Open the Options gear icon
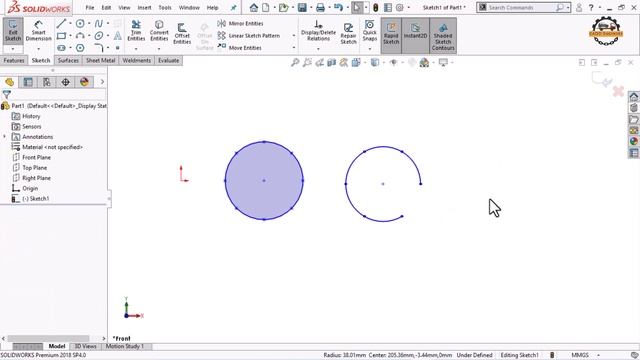Image resolution: width=640 pixels, height=360 pixels. pyautogui.click(x=400, y=7)
